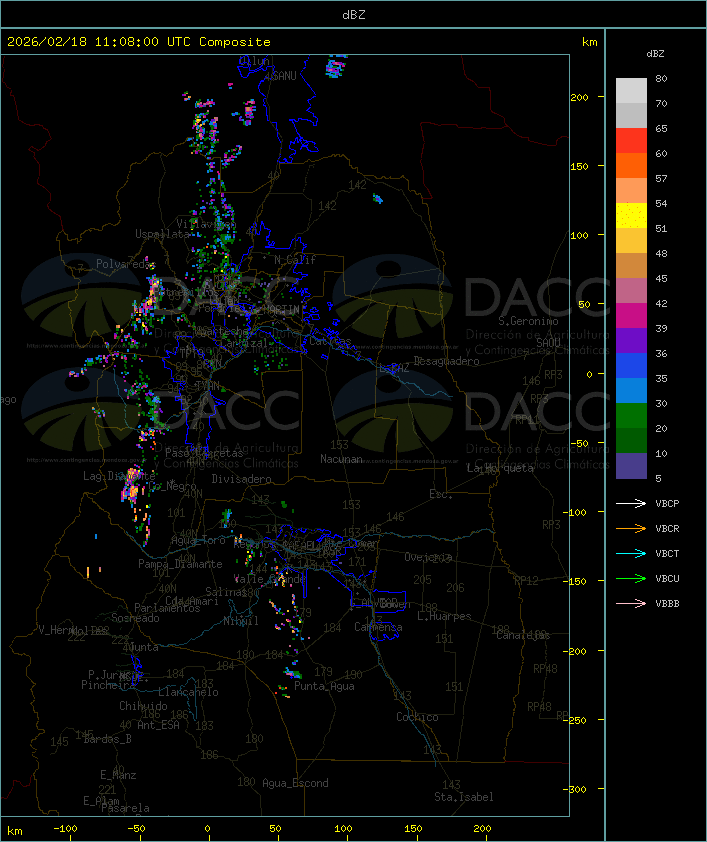Click the green VBCU arrow icon
Image resolution: width=707 pixels, height=842 pixels.
(631, 578)
